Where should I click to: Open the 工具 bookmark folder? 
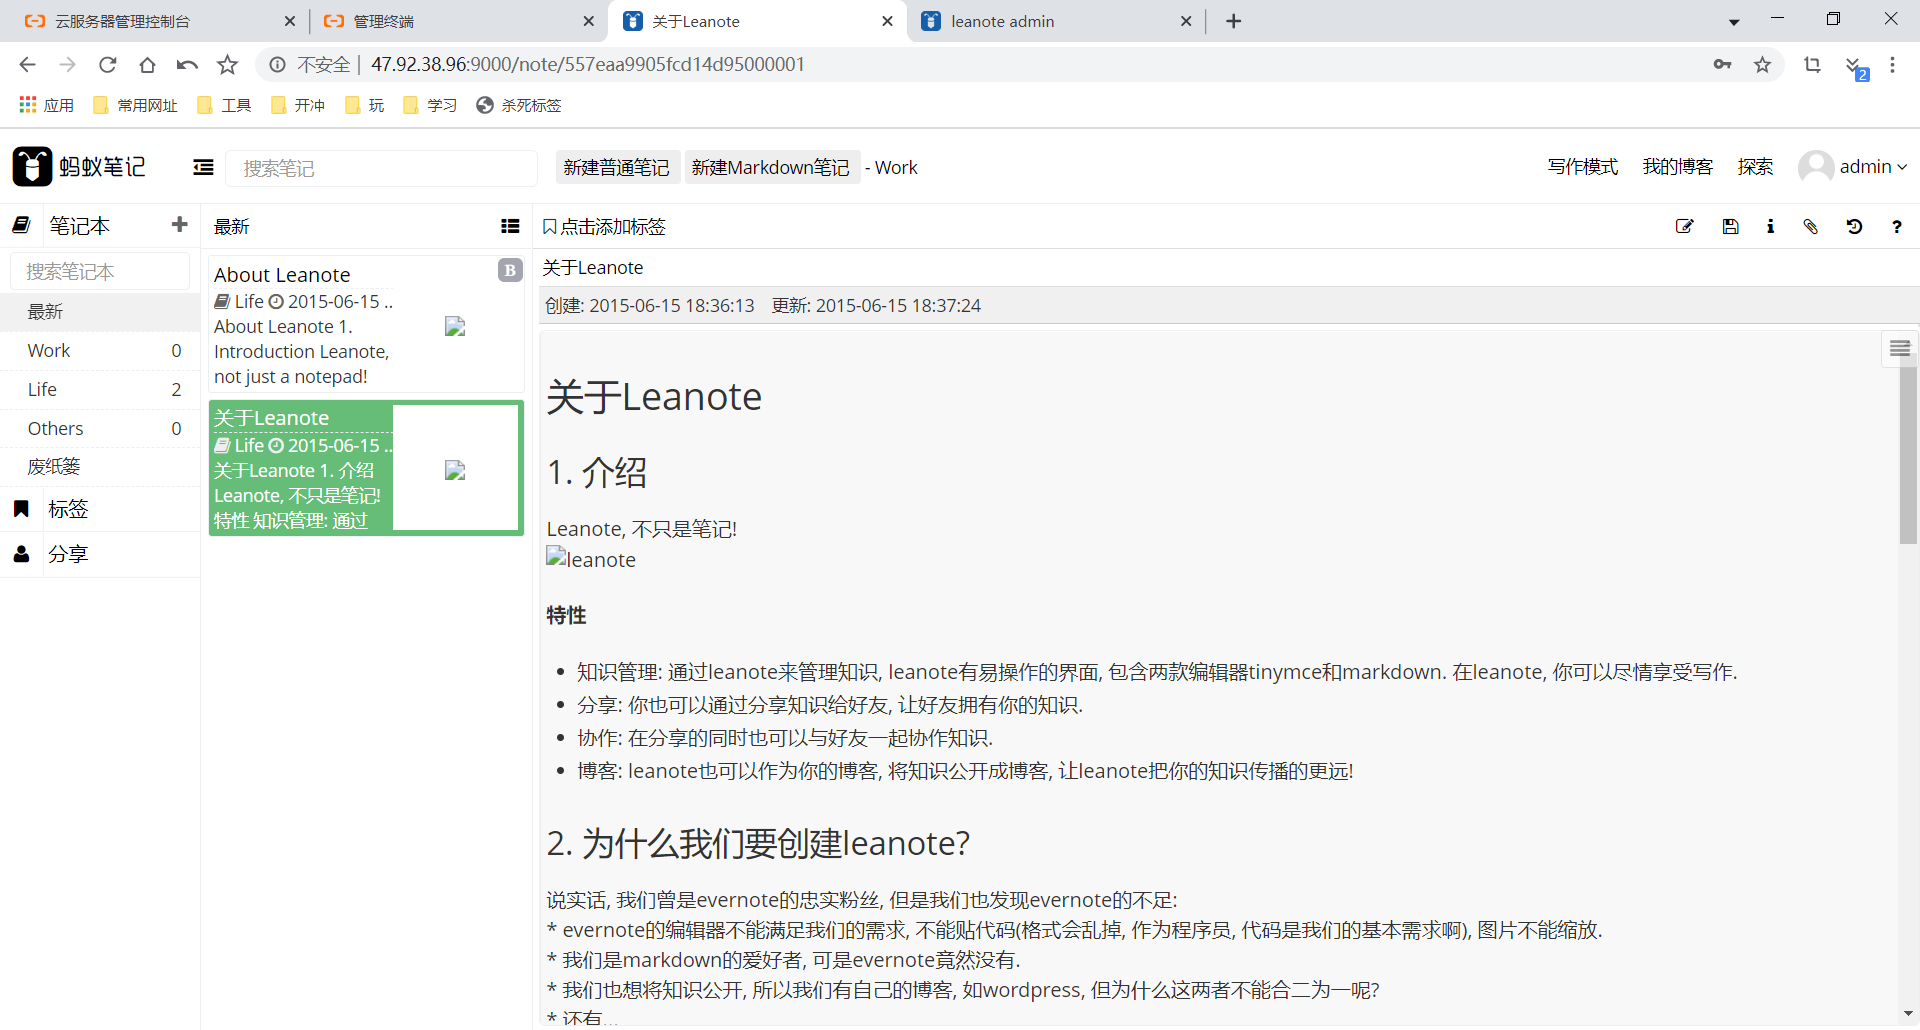pyautogui.click(x=224, y=105)
